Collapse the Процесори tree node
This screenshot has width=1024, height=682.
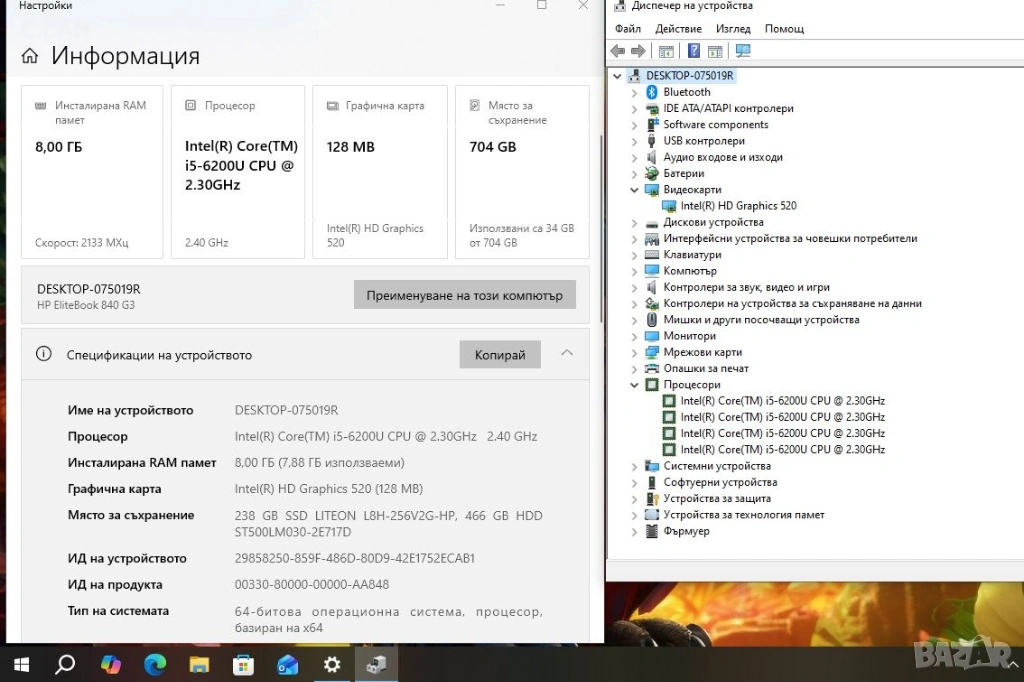(634, 385)
